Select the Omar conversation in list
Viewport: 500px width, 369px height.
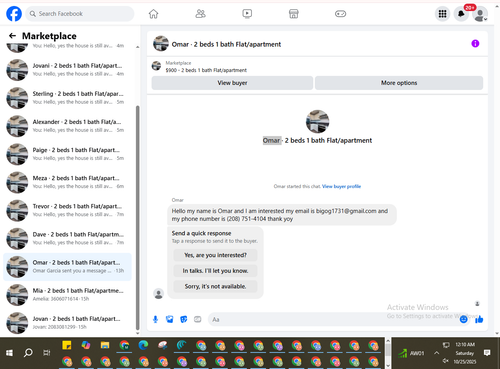(67, 267)
